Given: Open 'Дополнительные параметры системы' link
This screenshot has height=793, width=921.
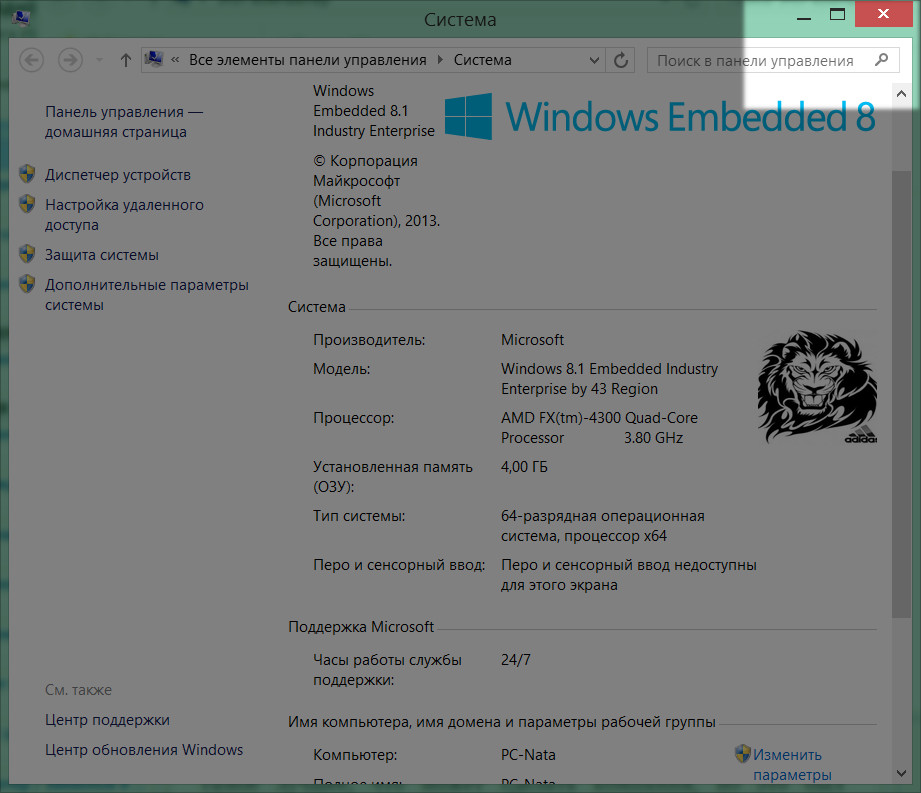Looking at the screenshot, I should point(147,294).
